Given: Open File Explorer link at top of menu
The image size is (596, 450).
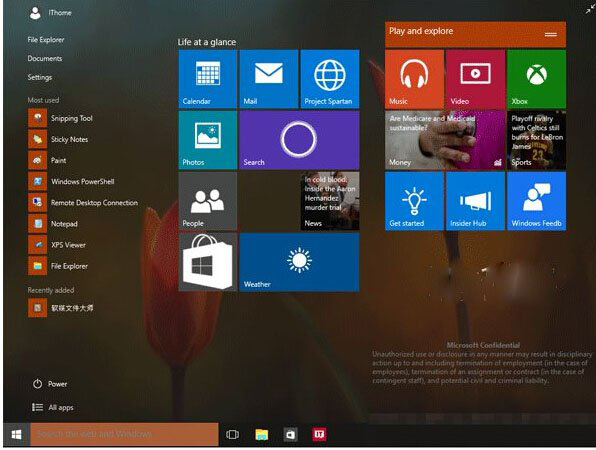Looking at the screenshot, I should coord(46,40).
